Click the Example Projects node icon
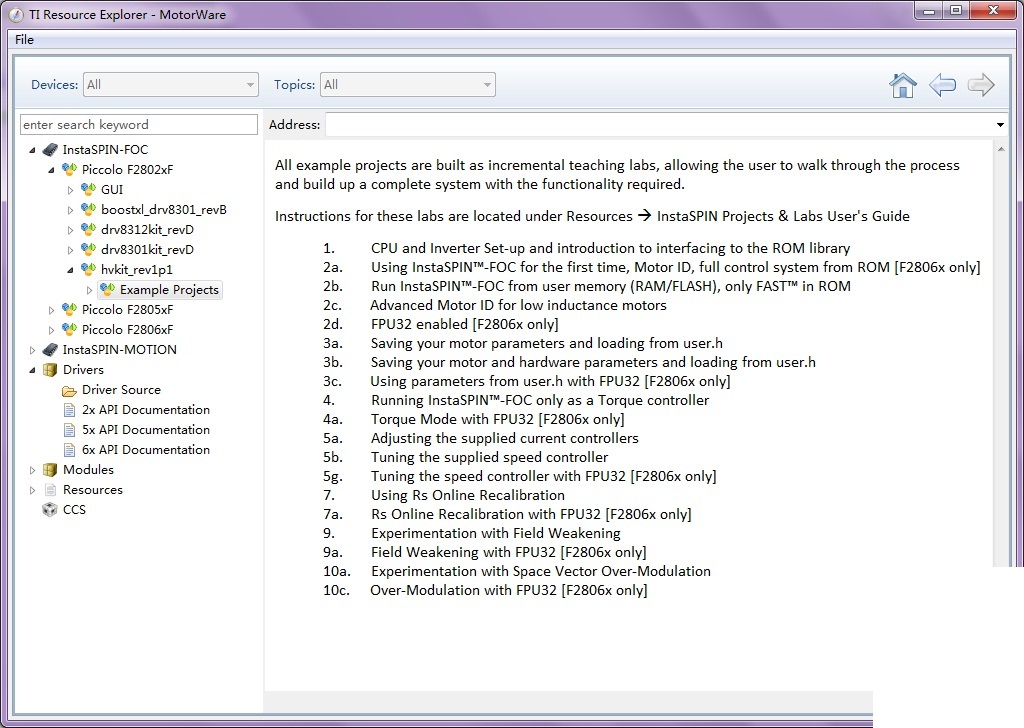1024x728 pixels. coord(107,289)
